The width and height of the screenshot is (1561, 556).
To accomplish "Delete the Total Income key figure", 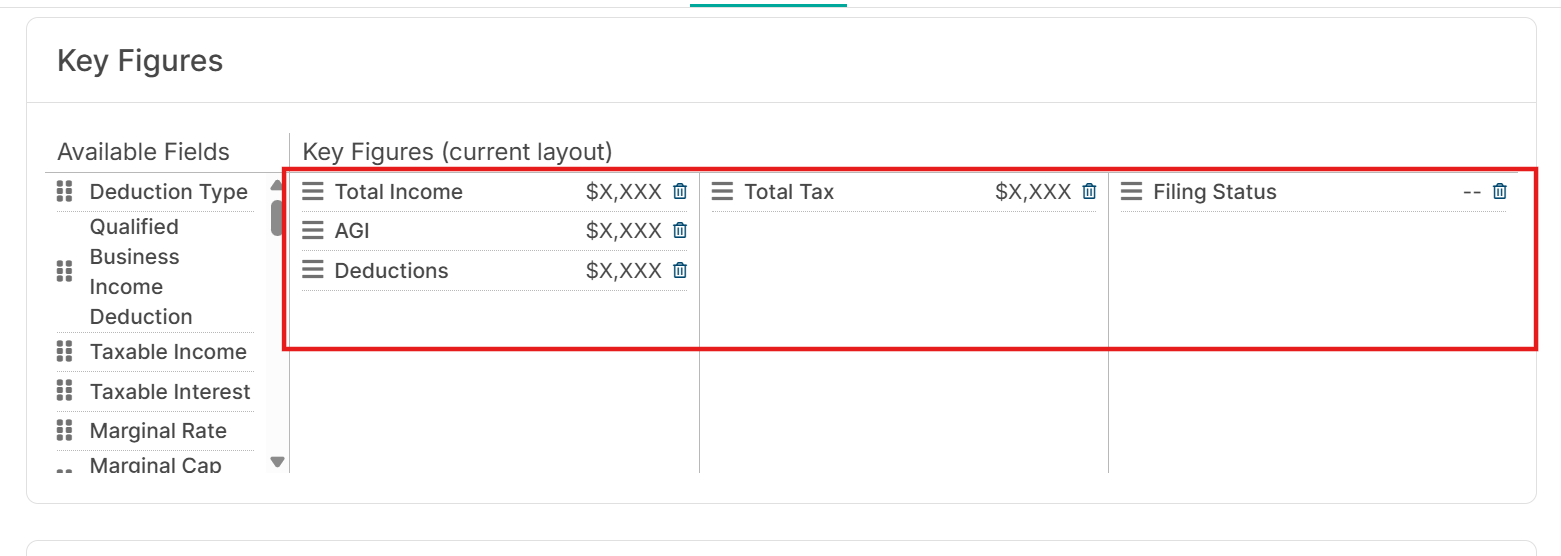I will tap(680, 191).
